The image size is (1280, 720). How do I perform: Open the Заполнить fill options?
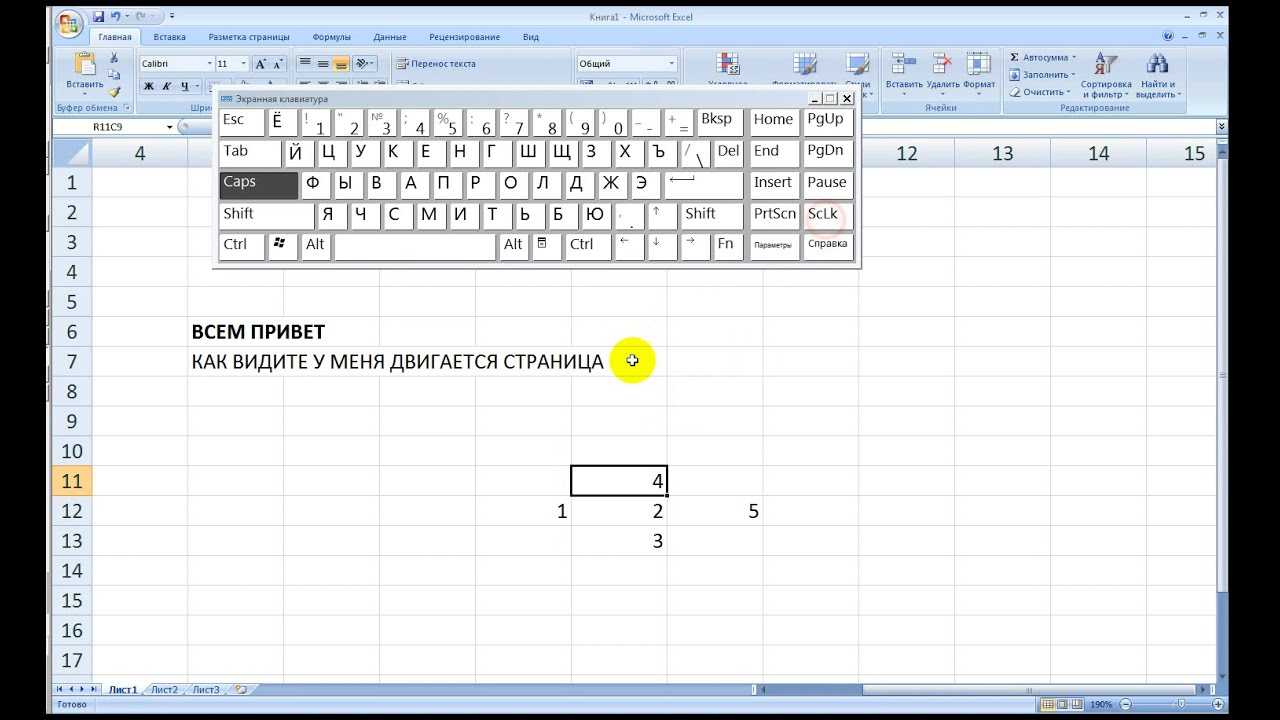click(x=1042, y=74)
